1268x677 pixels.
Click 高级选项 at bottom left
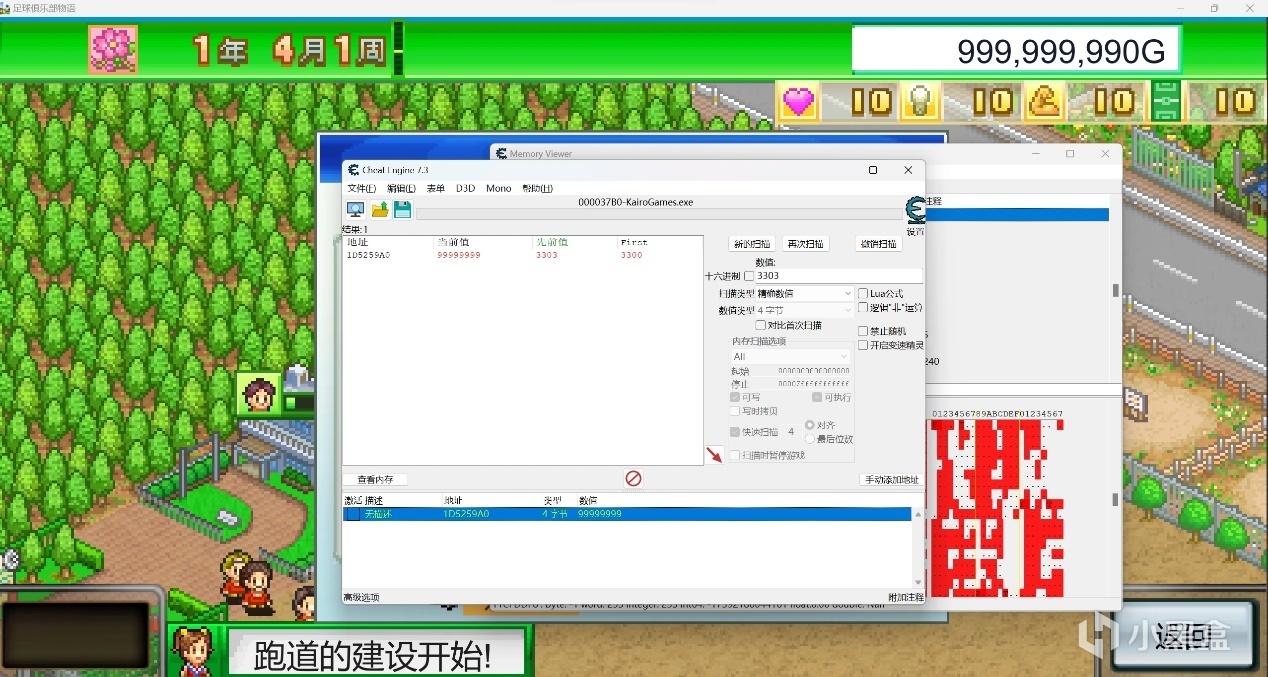coord(361,597)
